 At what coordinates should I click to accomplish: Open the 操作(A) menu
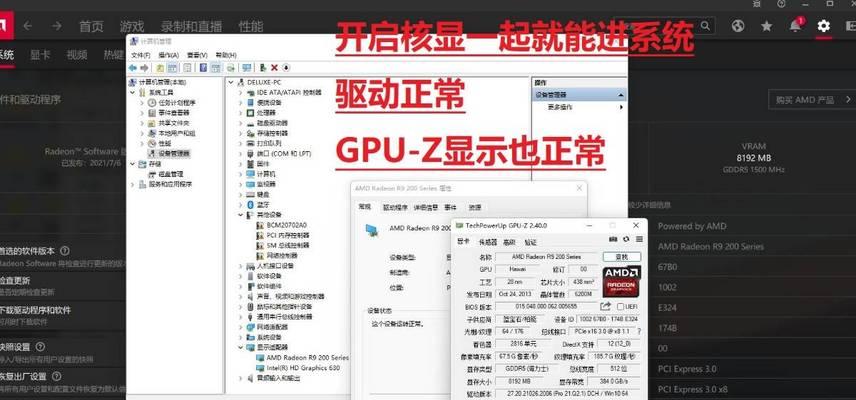[169, 55]
